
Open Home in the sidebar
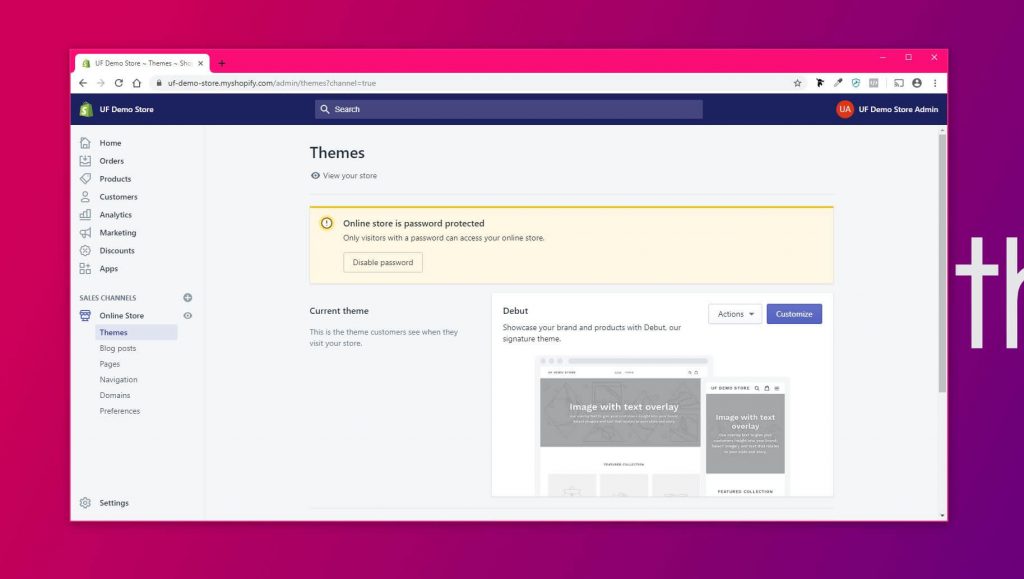click(110, 143)
